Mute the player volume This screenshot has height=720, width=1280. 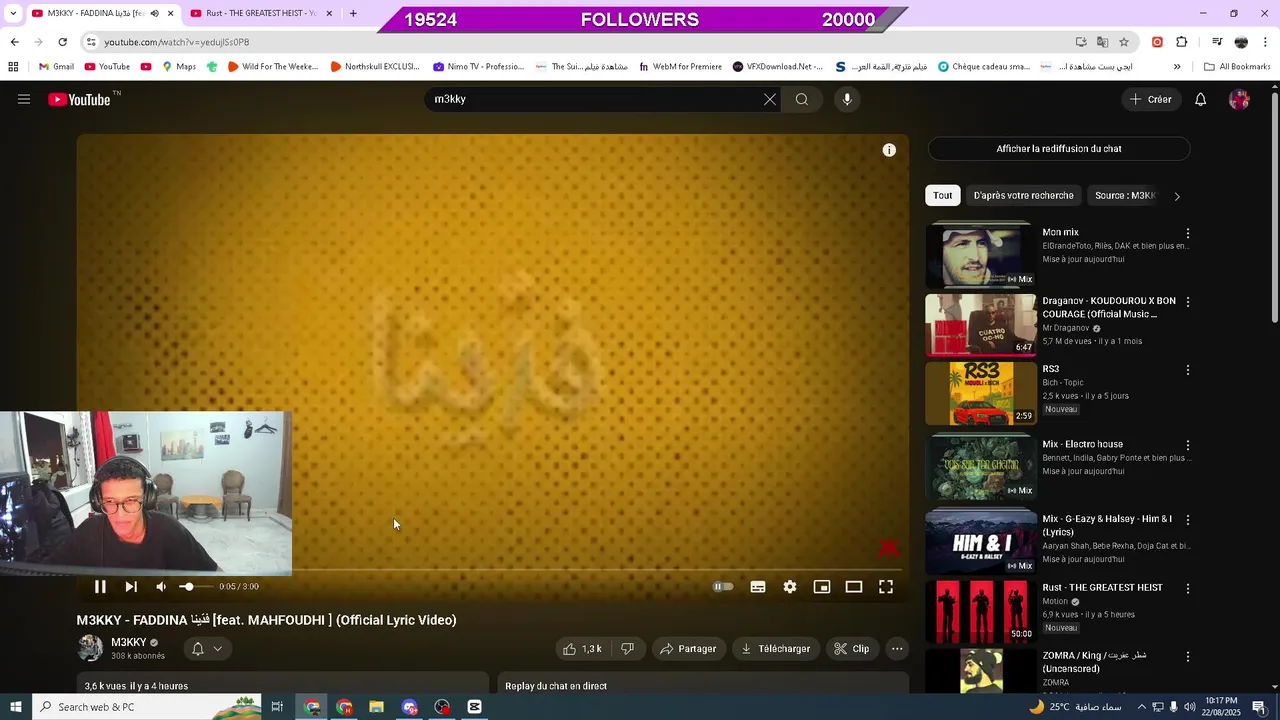[x=161, y=587]
